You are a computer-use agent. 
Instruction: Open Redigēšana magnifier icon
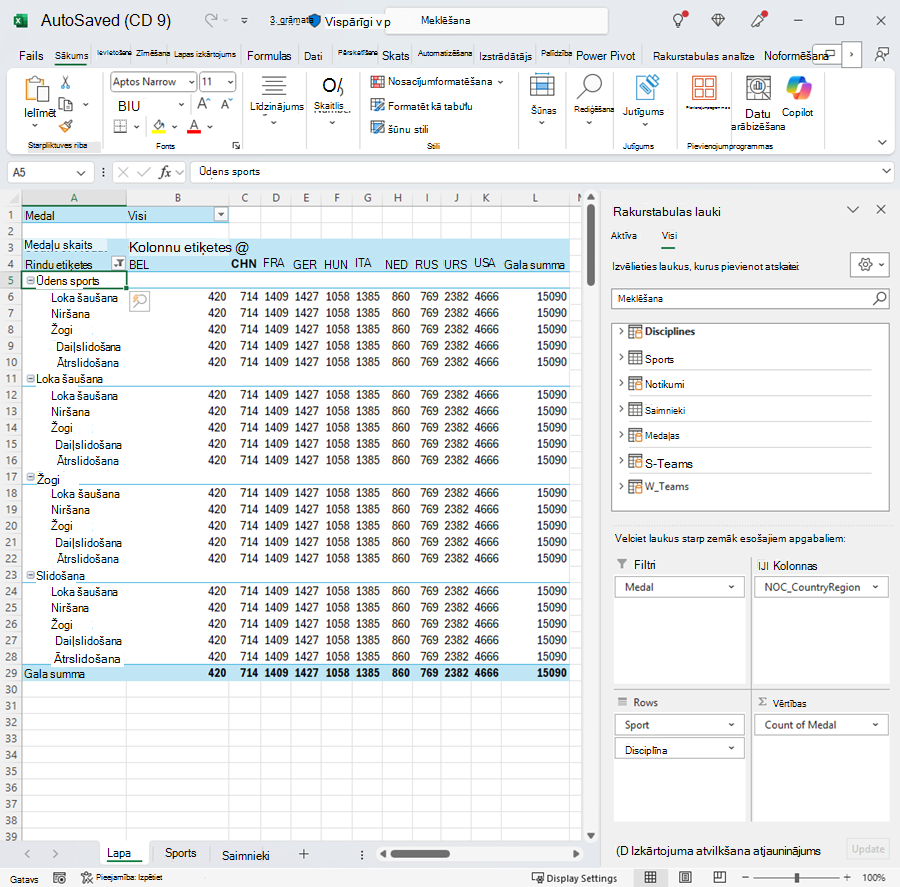point(589,87)
